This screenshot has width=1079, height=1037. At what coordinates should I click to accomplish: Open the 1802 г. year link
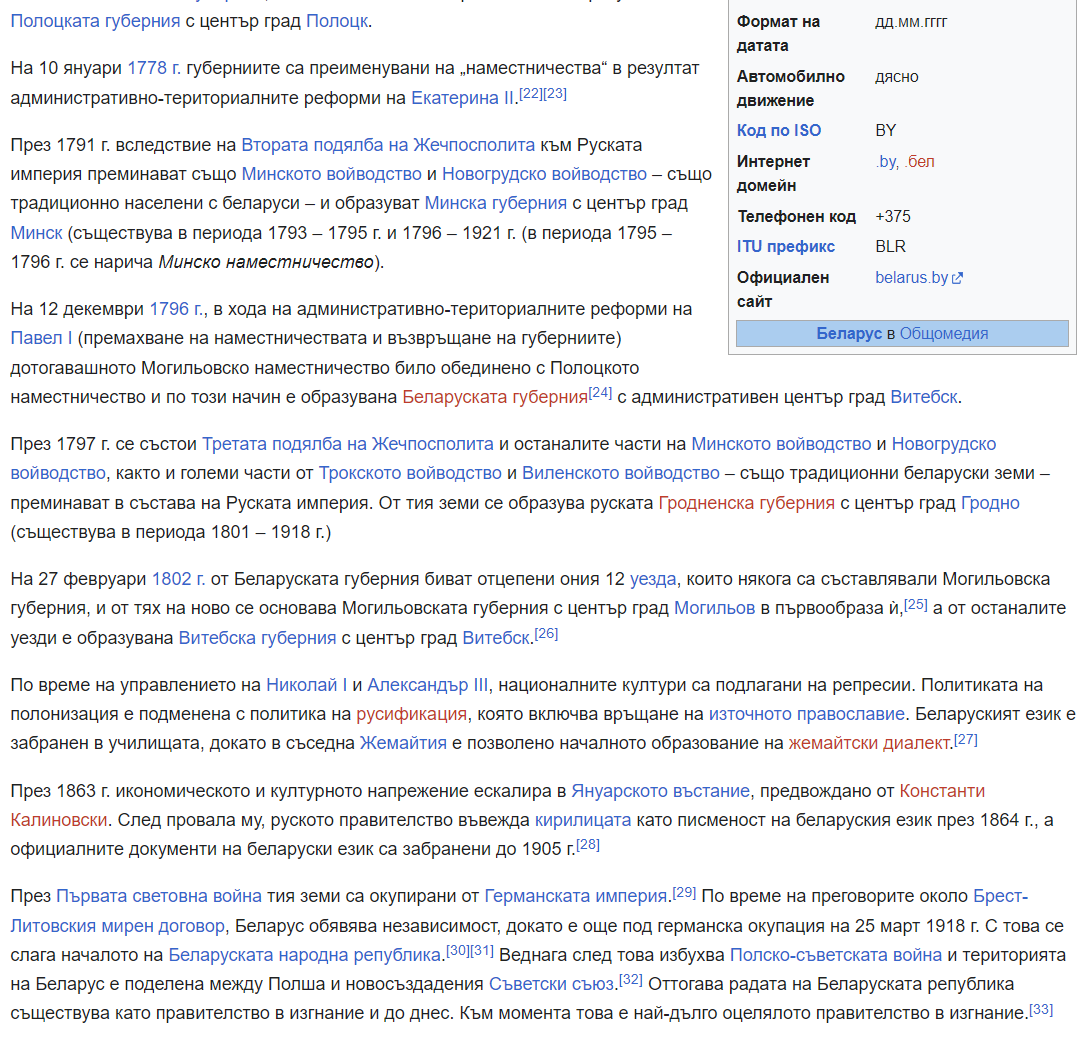pyautogui.click(x=178, y=579)
